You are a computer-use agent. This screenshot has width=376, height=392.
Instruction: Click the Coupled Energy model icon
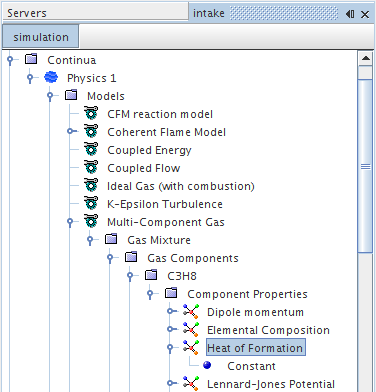tap(91, 150)
